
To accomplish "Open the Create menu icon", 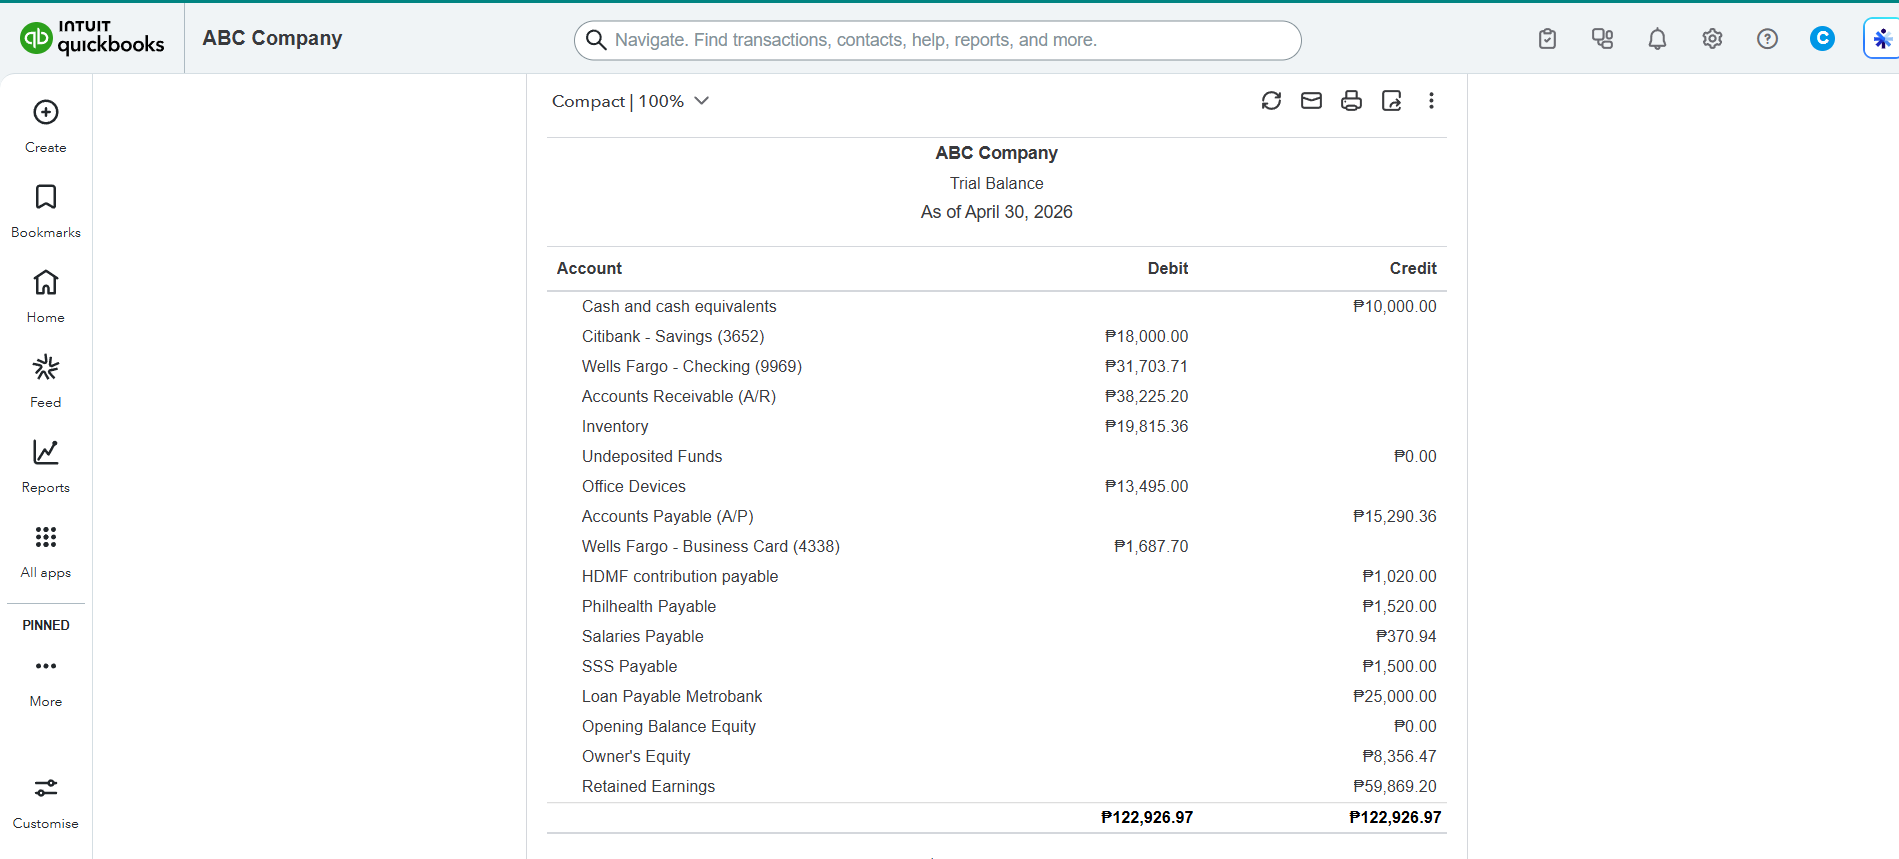I will click(x=46, y=112).
